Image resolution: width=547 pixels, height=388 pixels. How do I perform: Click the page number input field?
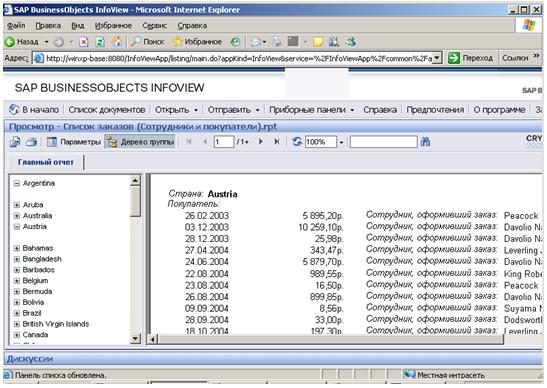pyautogui.click(x=224, y=142)
